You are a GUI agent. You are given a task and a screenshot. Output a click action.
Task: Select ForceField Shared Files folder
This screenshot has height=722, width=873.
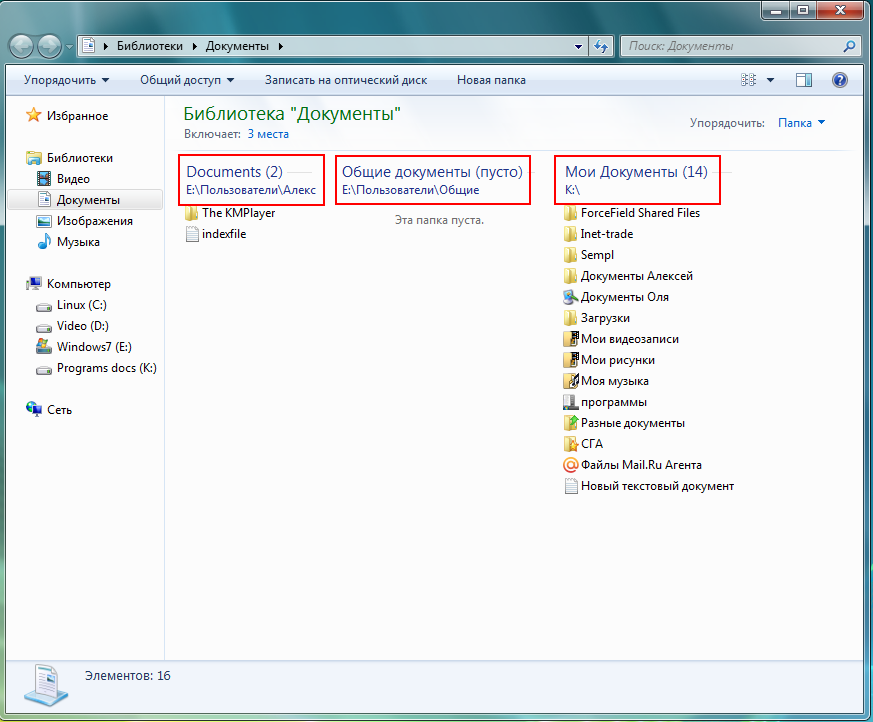coord(631,213)
